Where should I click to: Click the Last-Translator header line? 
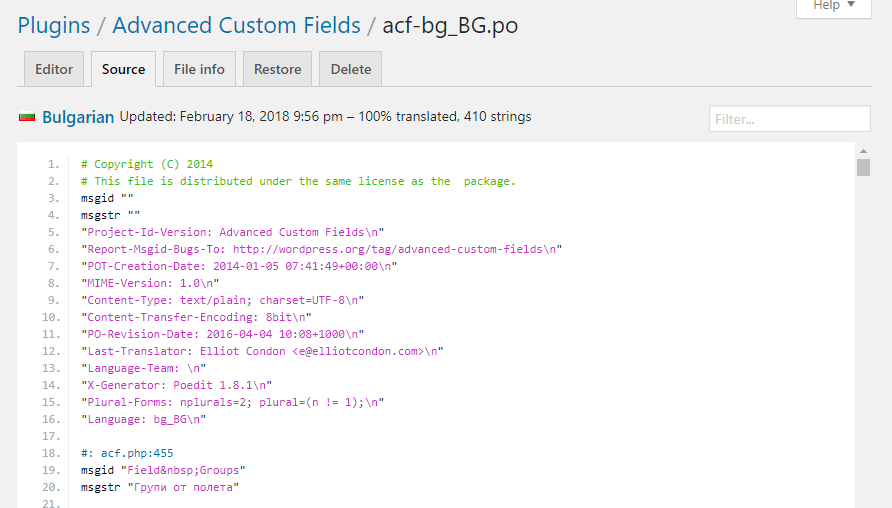[x=262, y=351]
